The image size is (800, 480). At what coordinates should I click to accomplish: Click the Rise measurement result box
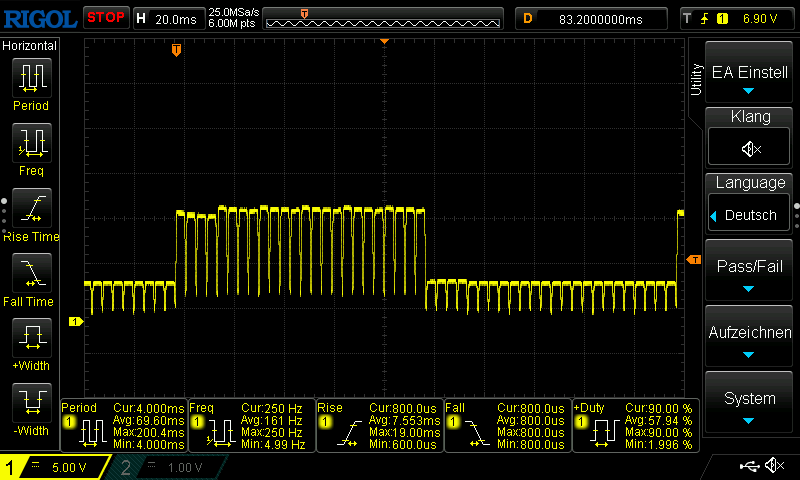(x=378, y=425)
